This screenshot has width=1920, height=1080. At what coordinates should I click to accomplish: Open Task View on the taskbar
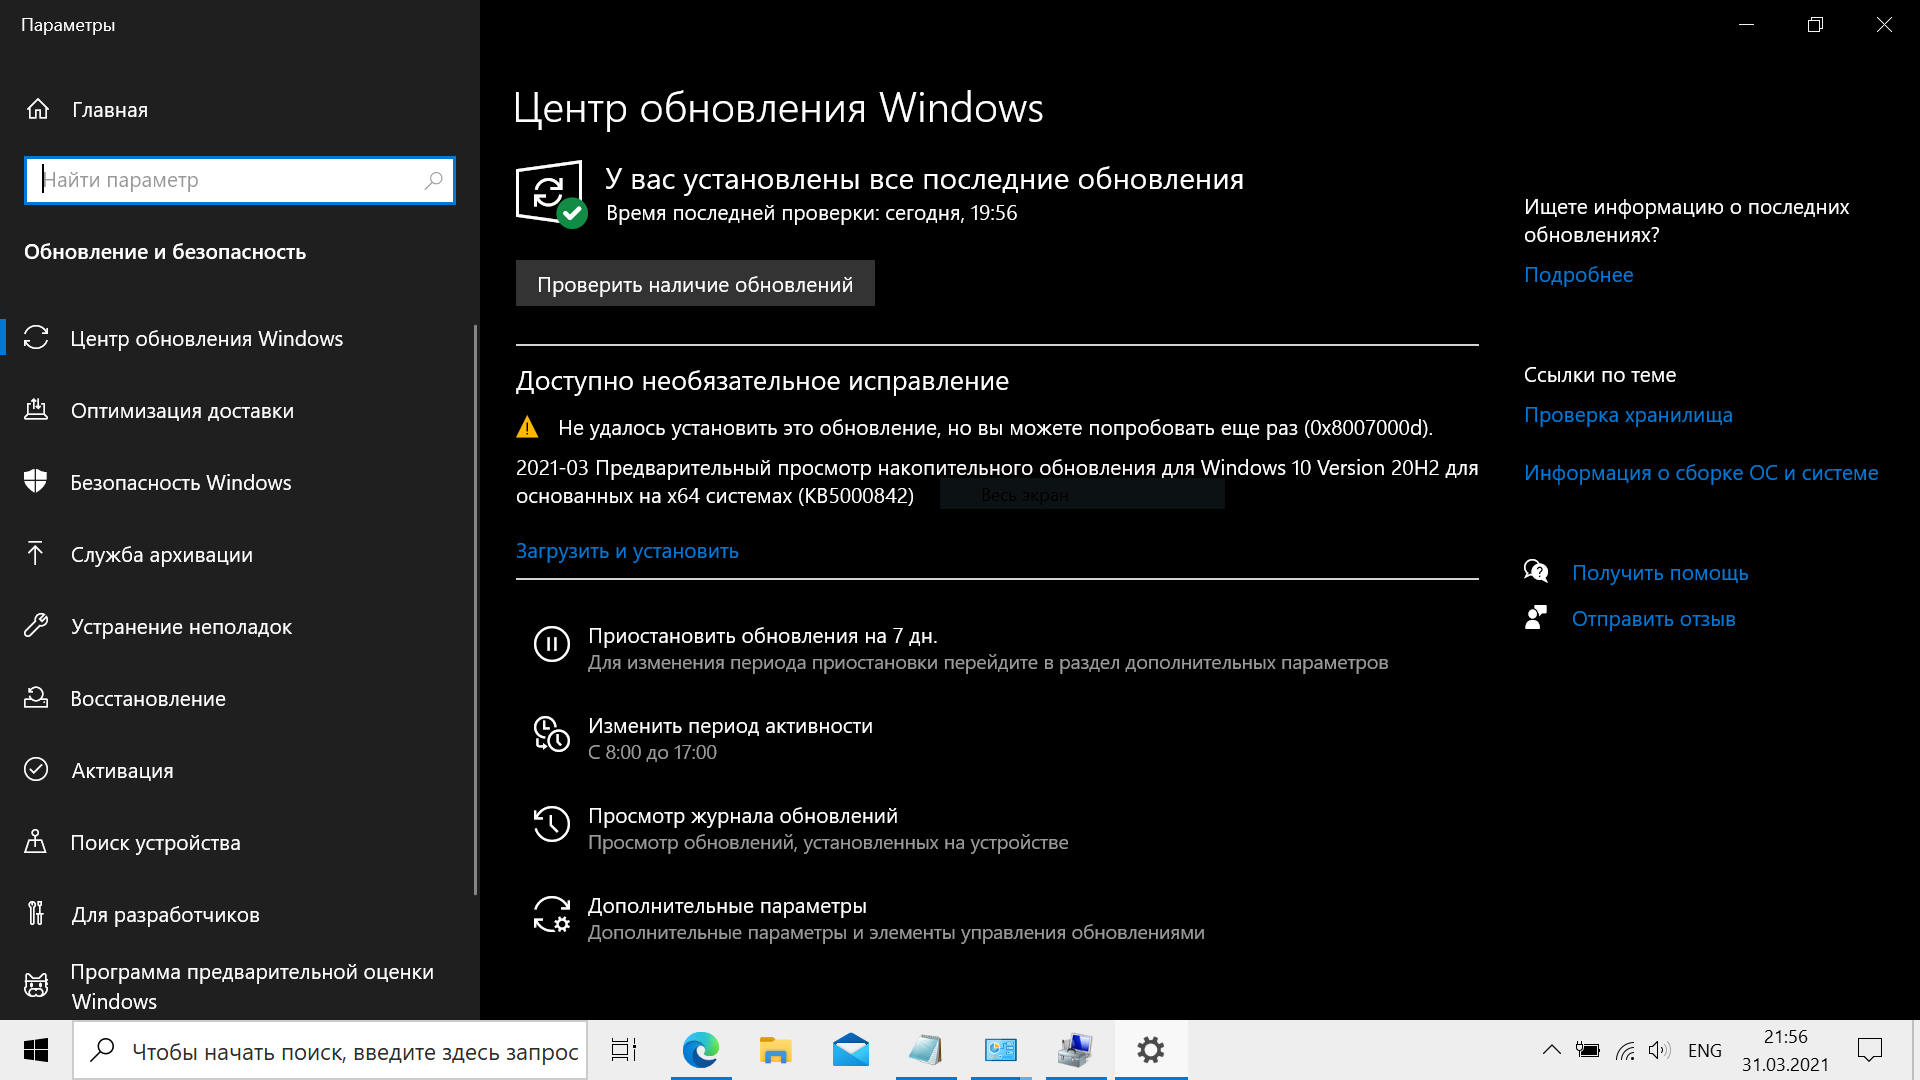(x=625, y=1050)
